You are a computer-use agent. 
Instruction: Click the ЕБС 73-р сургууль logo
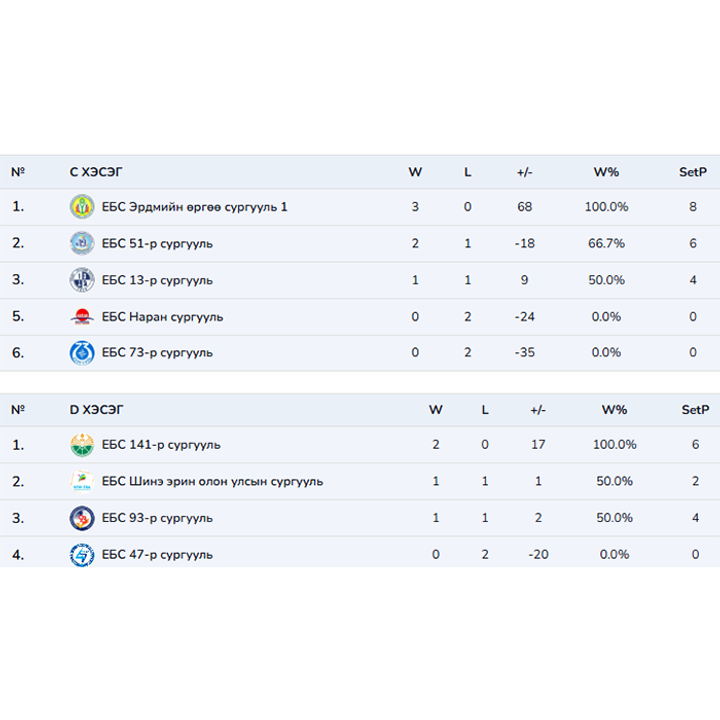(x=81, y=353)
